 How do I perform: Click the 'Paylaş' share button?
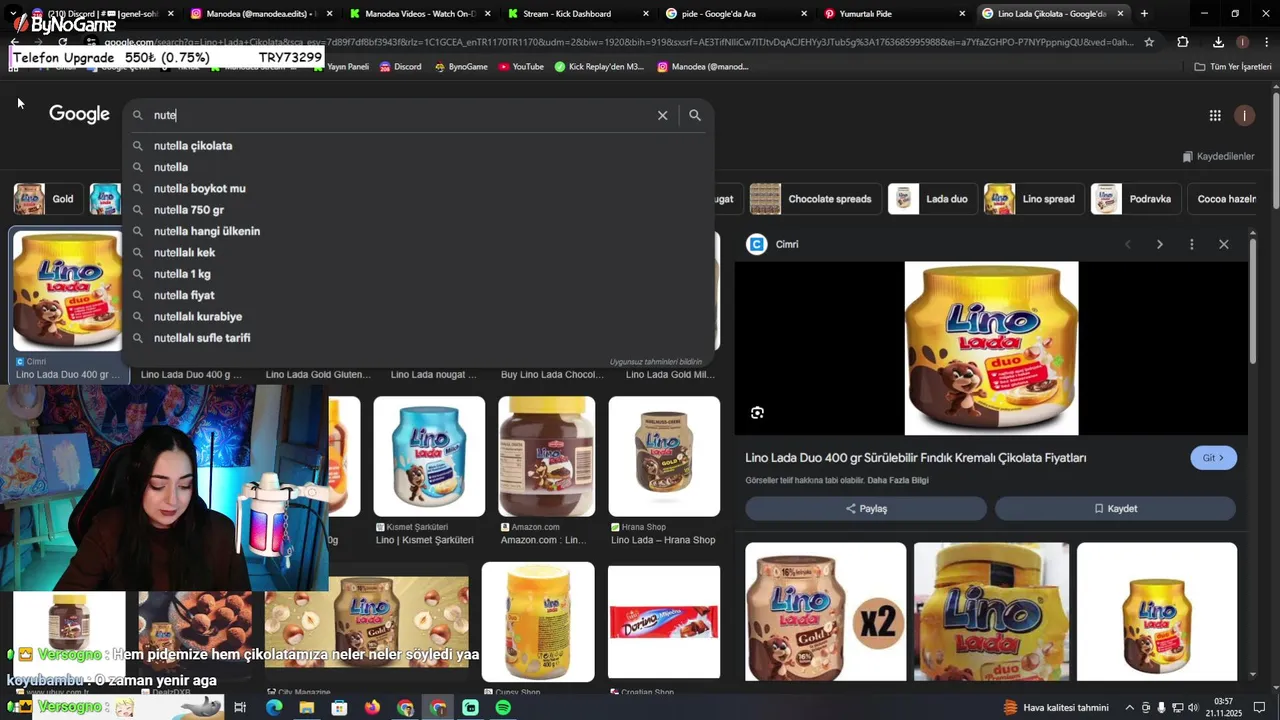point(866,509)
